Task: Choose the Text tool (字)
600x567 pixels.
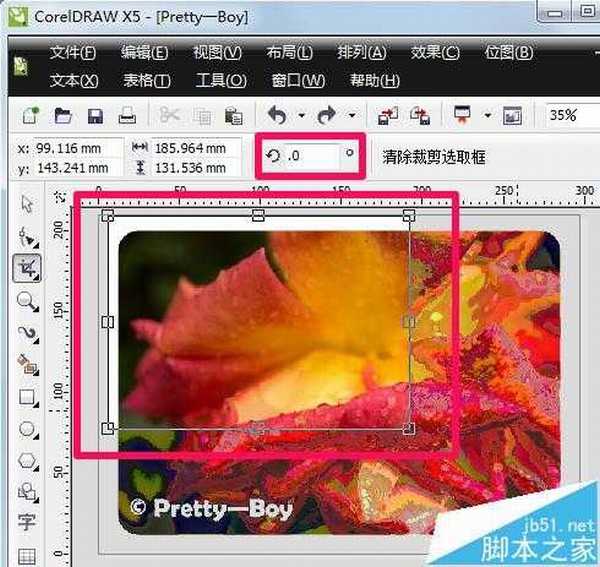Action: pos(27,522)
